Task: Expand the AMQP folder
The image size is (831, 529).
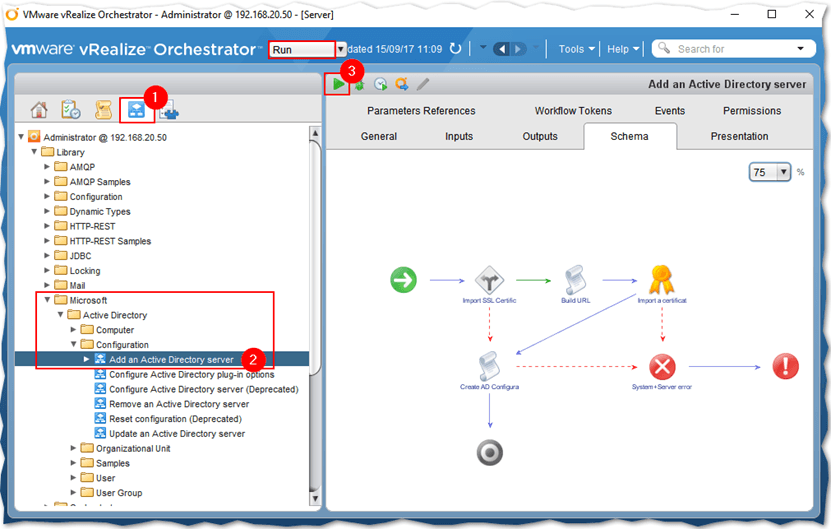Action: 47,166
